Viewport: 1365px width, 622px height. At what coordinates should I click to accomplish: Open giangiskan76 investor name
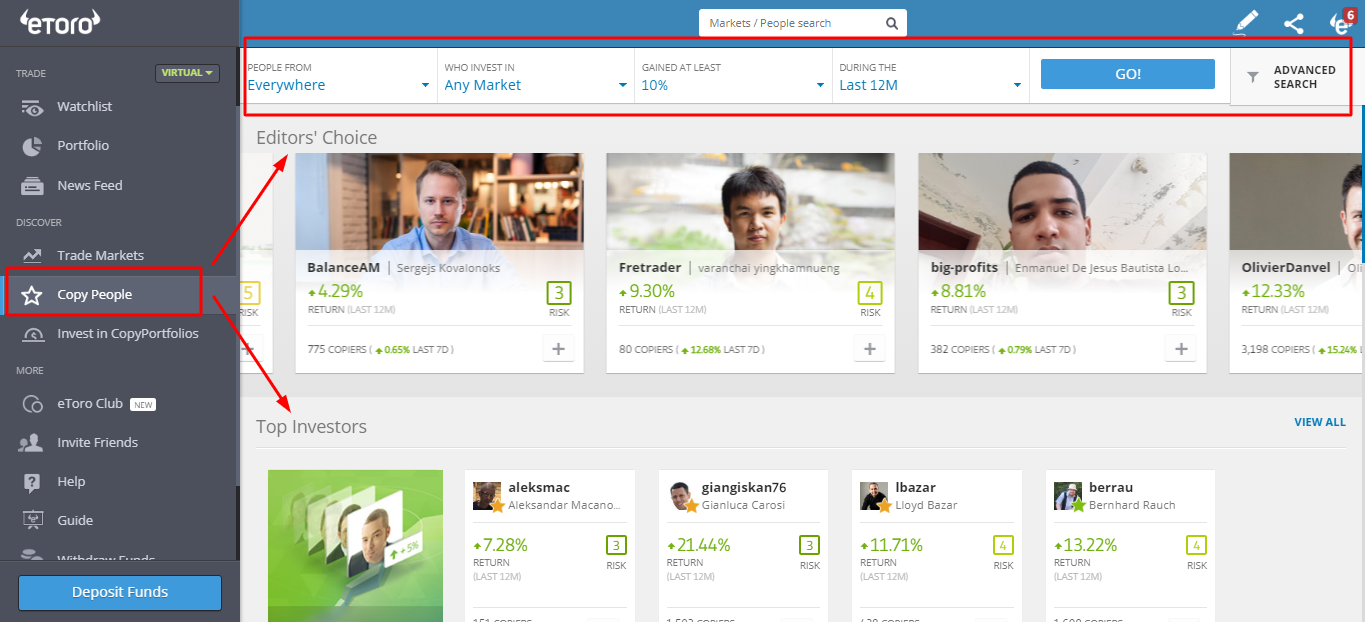click(744, 488)
